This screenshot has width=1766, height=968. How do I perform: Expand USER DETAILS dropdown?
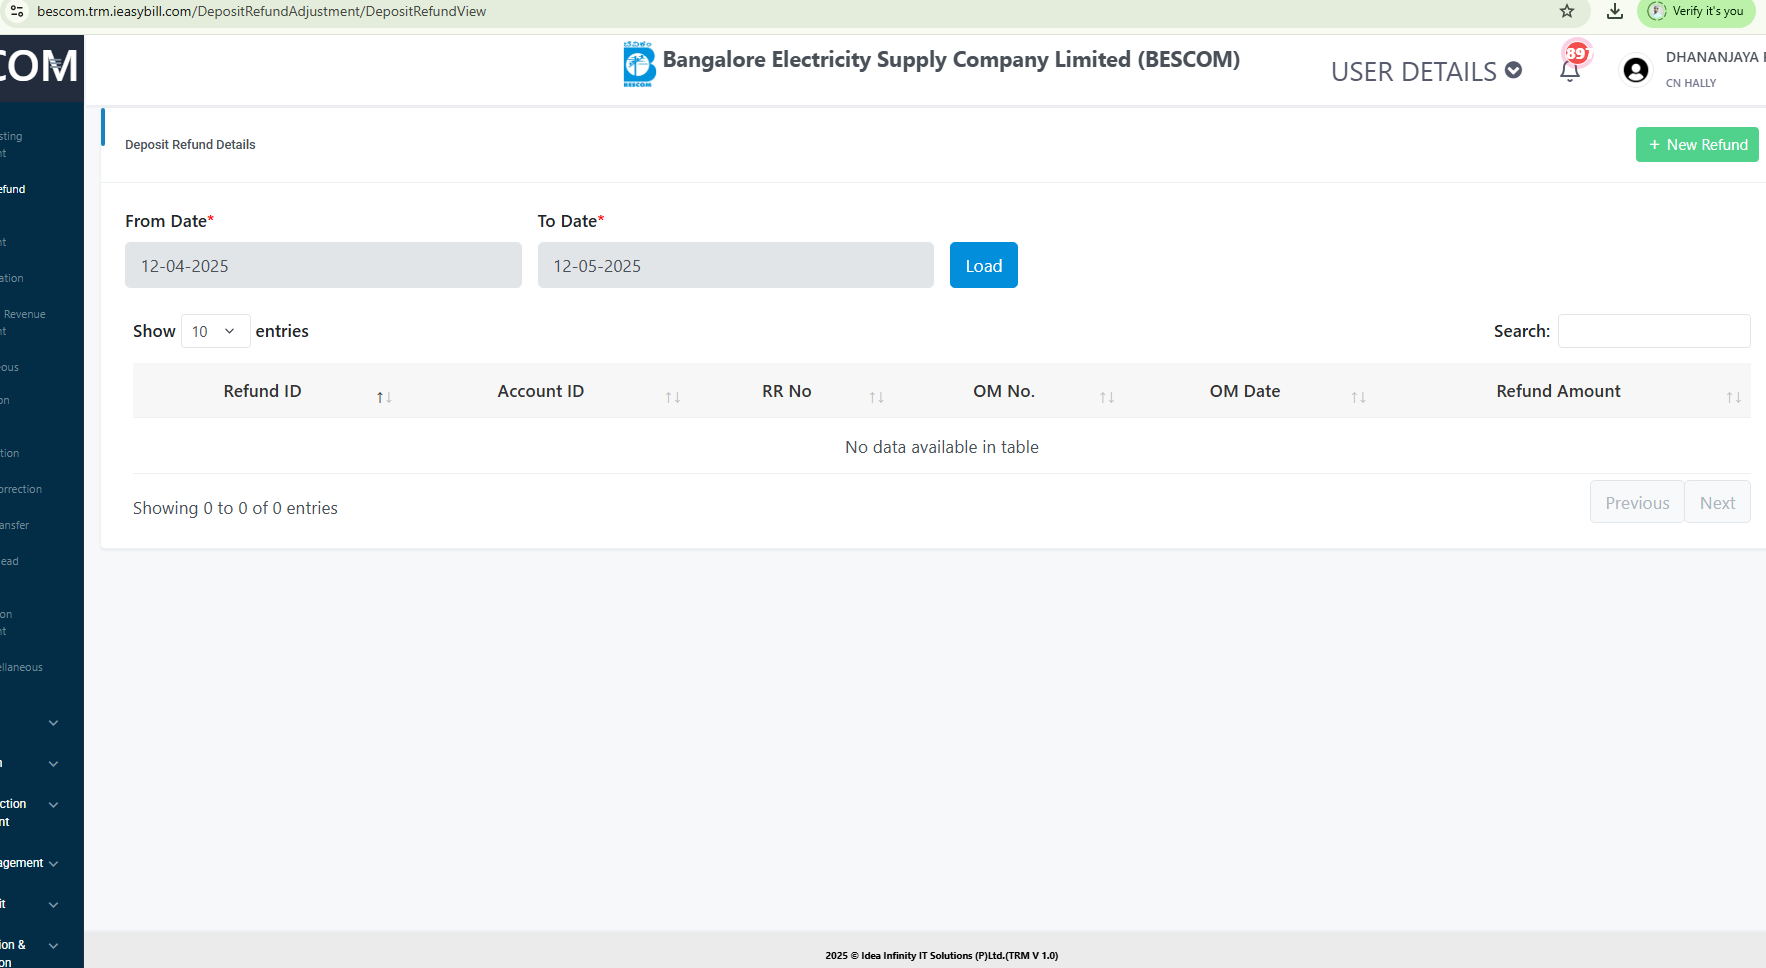coord(1426,71)
